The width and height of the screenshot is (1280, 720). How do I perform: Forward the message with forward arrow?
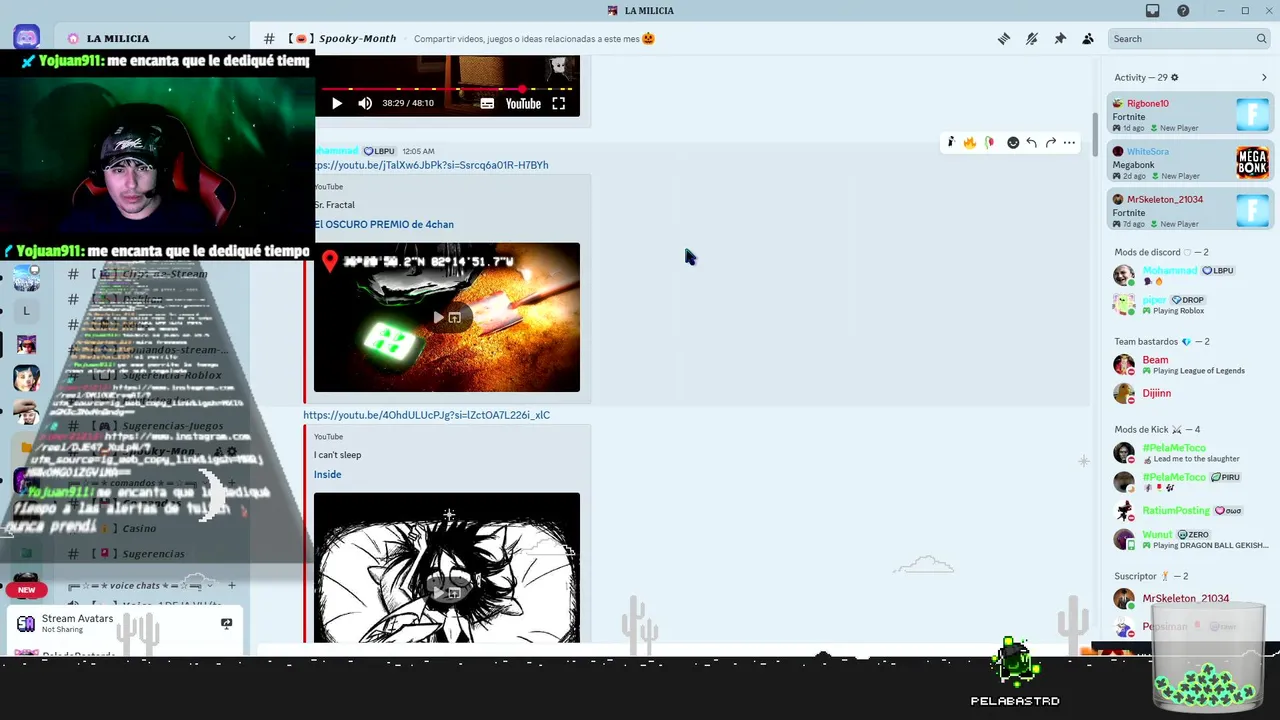[1051, 143]
